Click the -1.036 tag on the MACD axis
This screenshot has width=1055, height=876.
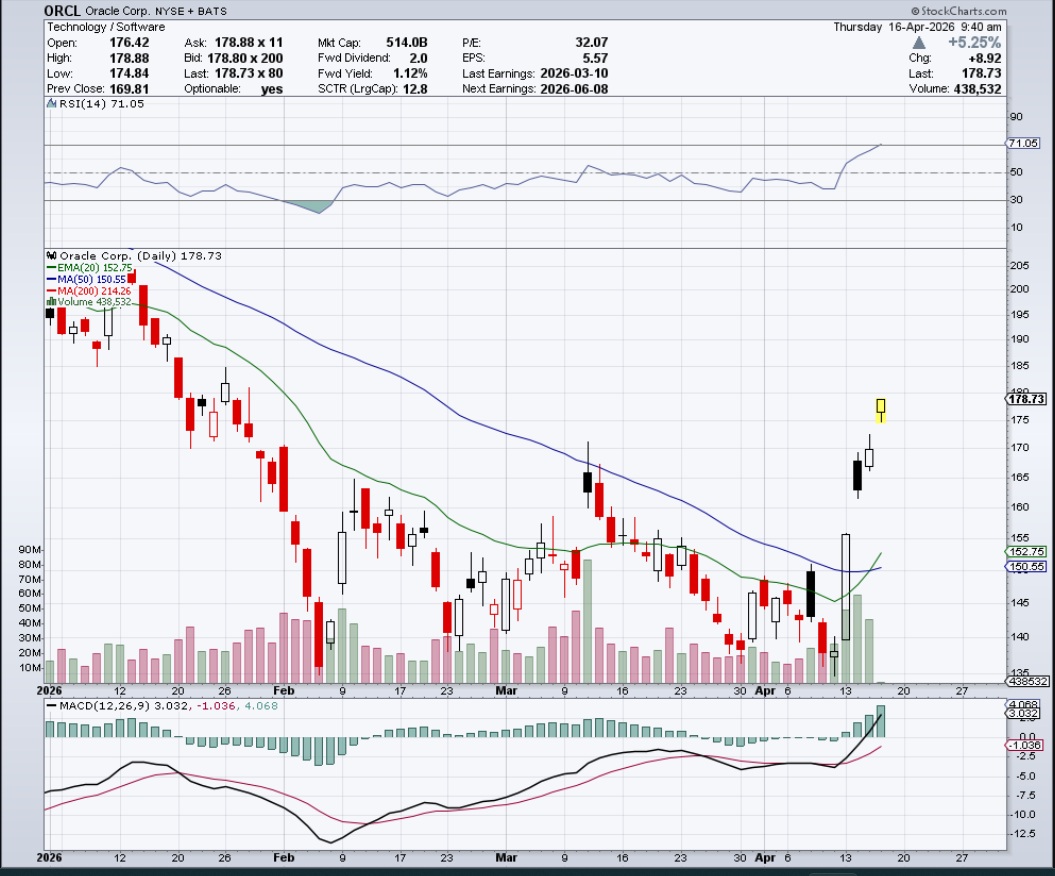1024,745
